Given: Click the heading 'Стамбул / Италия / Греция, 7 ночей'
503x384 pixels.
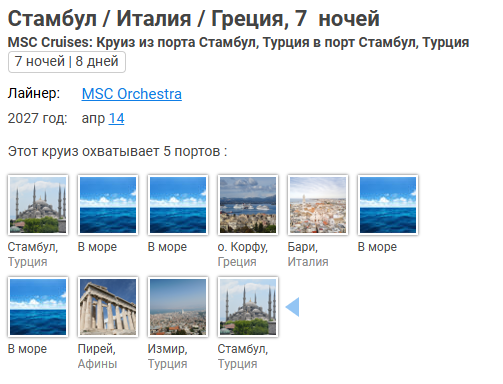Looking at the screenshot, I should [x=193, y=18].
